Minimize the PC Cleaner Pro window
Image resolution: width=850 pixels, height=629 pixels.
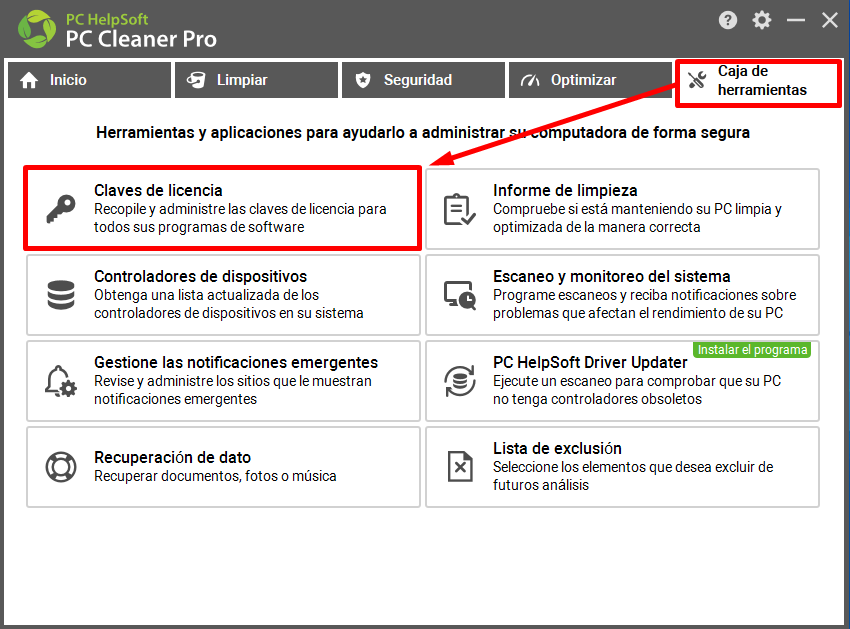click(796, 21)
